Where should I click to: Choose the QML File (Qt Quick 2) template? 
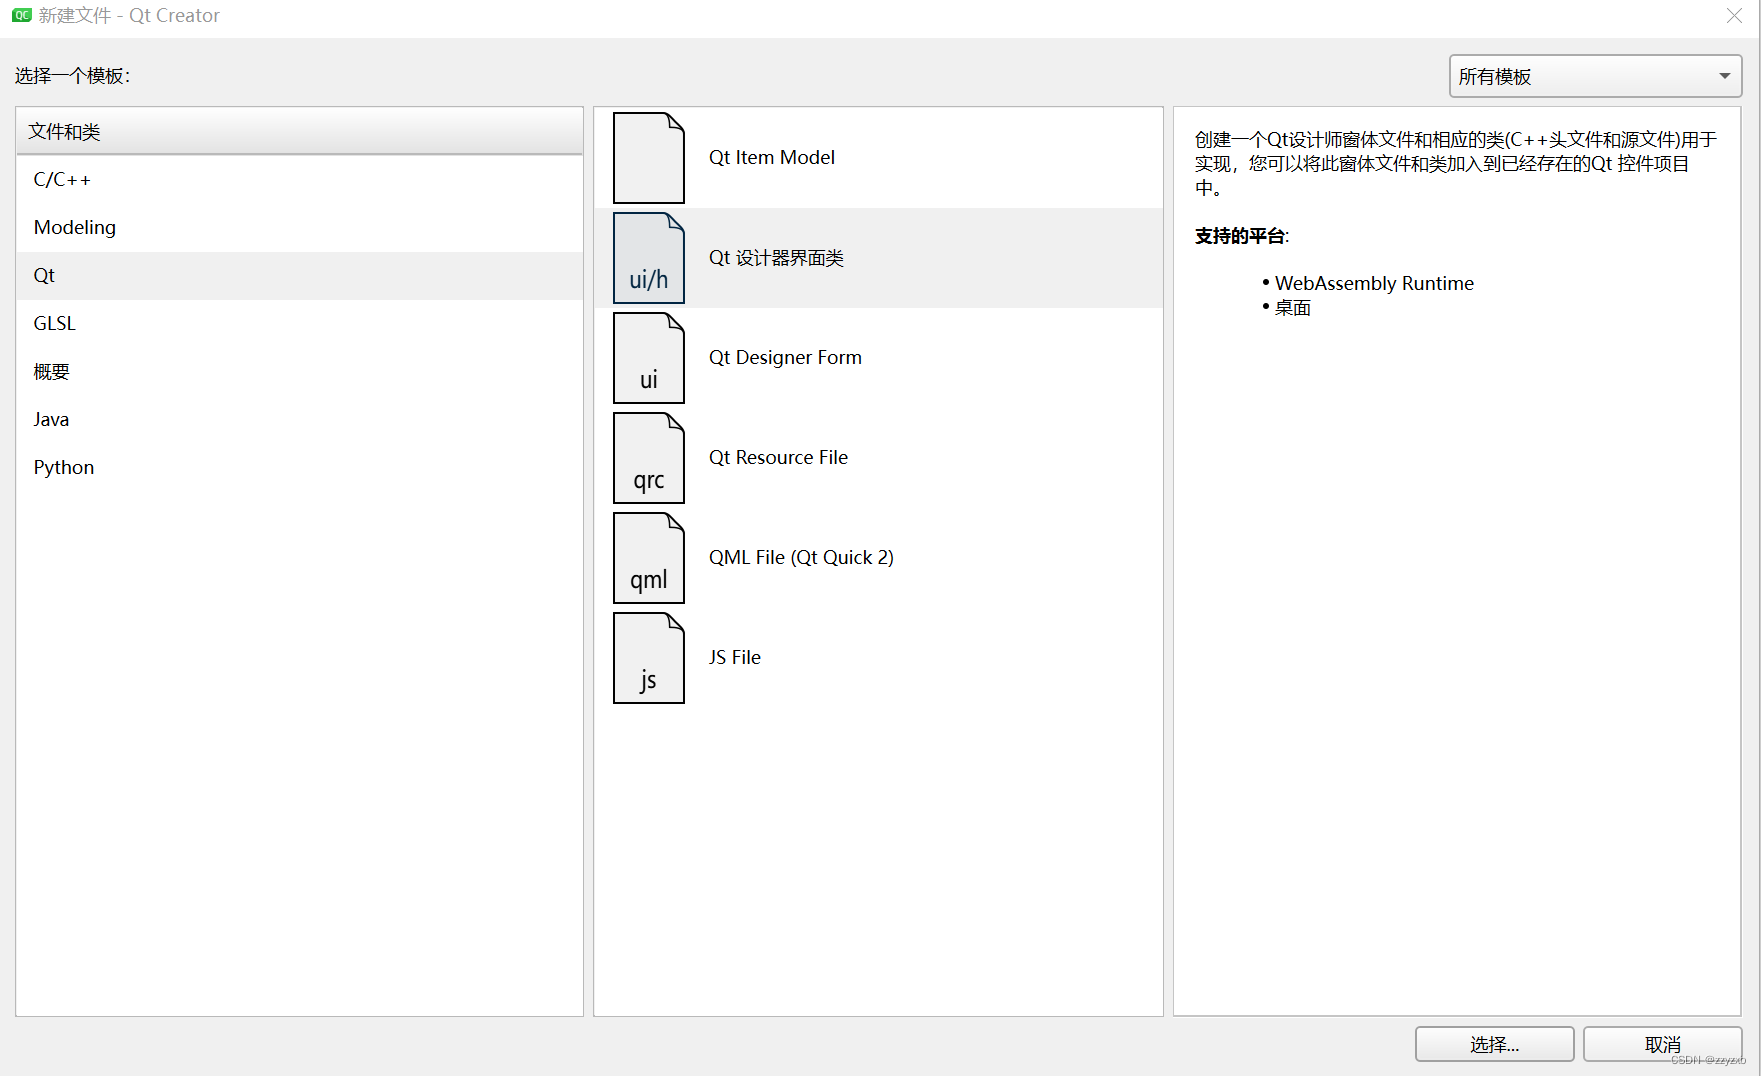coord(878,558)
